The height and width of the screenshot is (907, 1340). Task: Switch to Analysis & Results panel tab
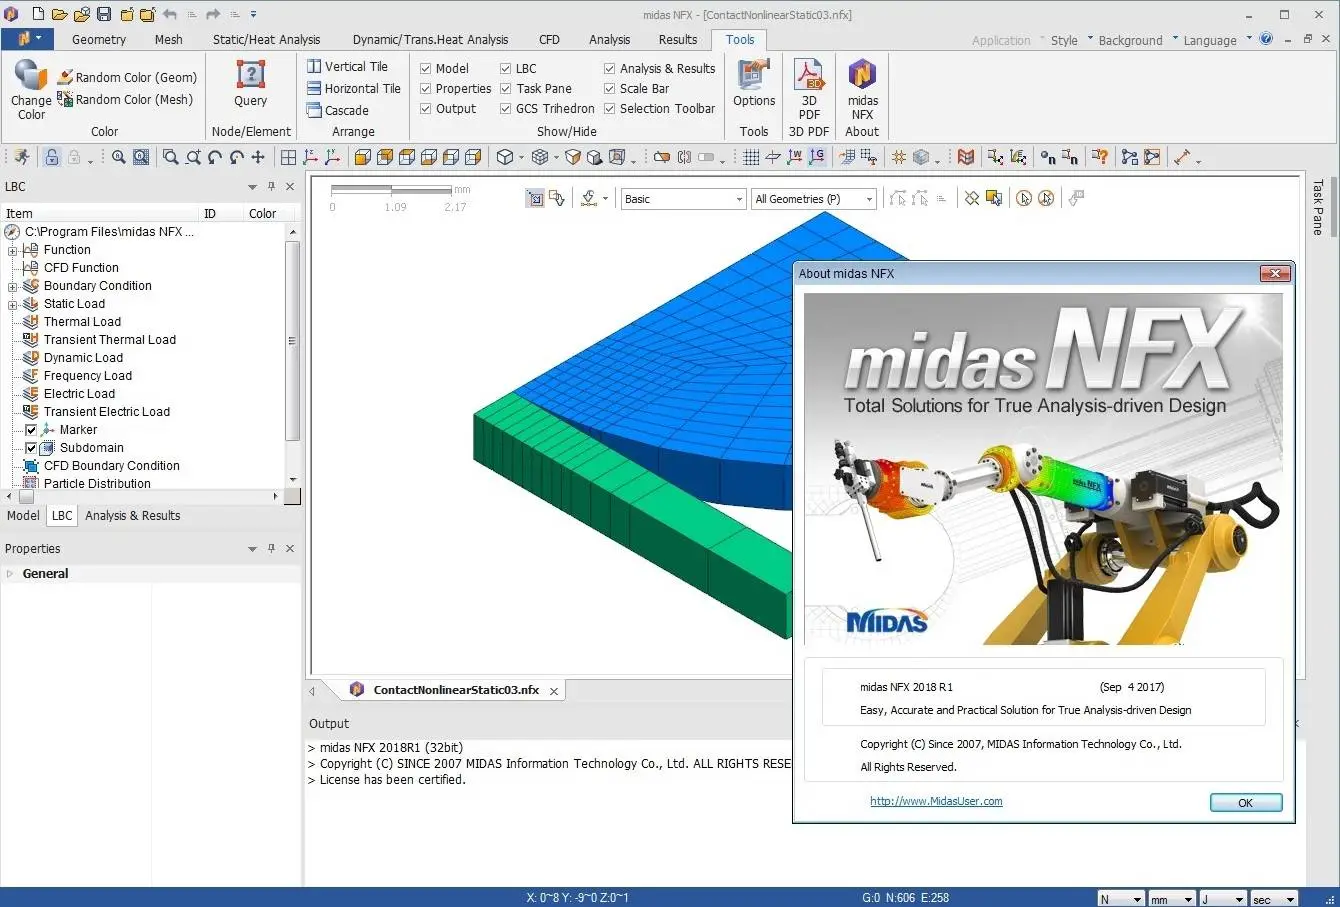point(133,516)
